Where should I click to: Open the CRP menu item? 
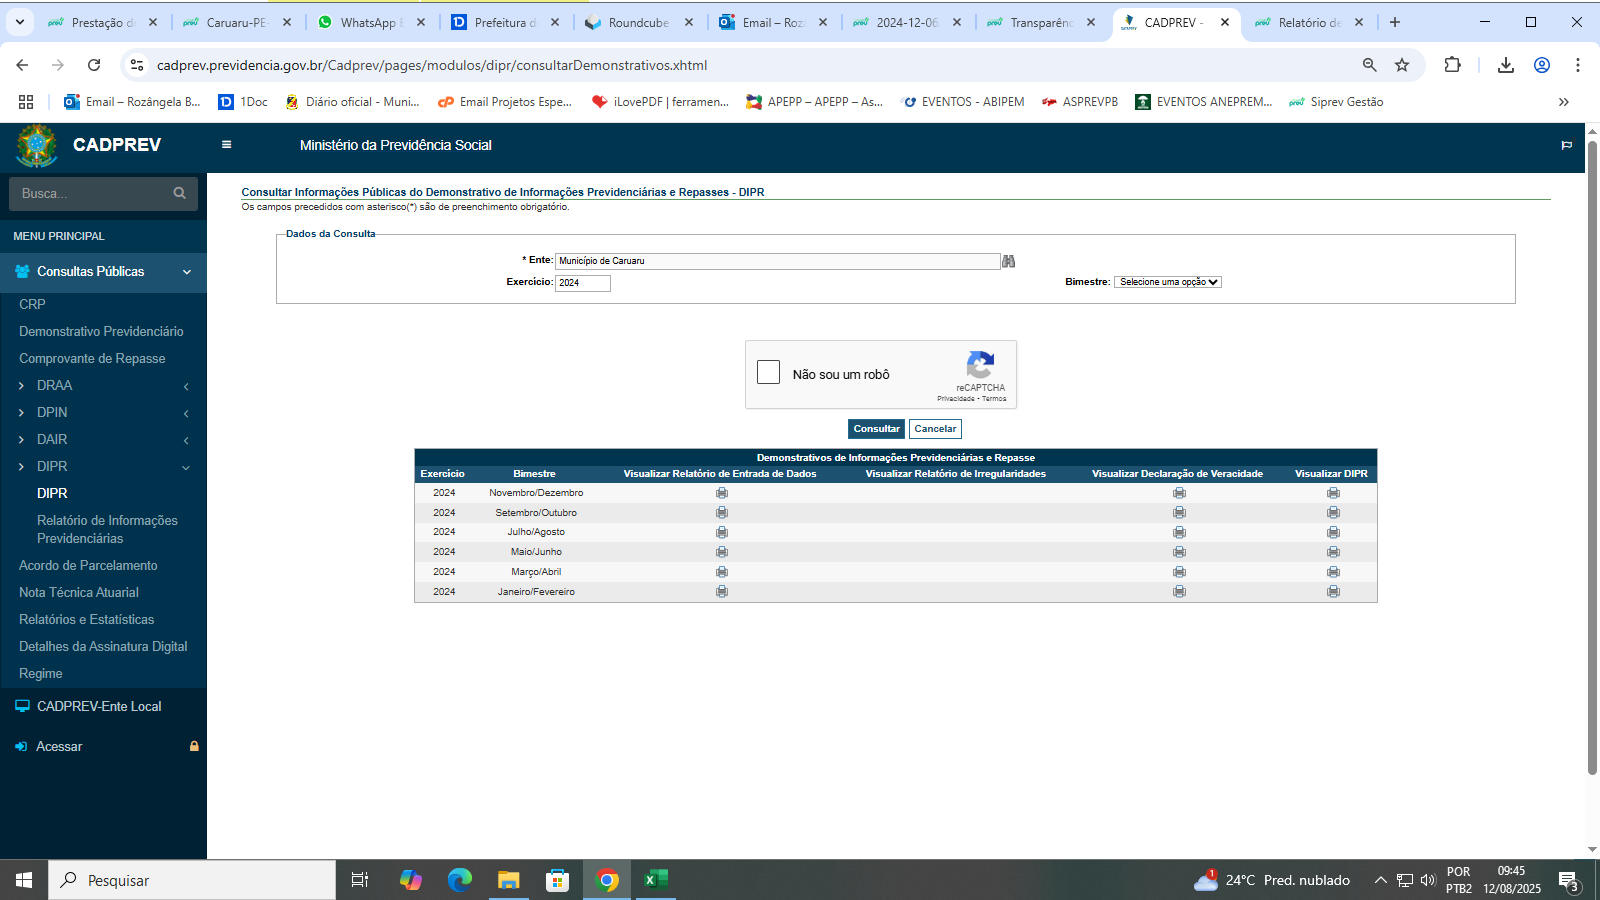click(x=32, y=304)
